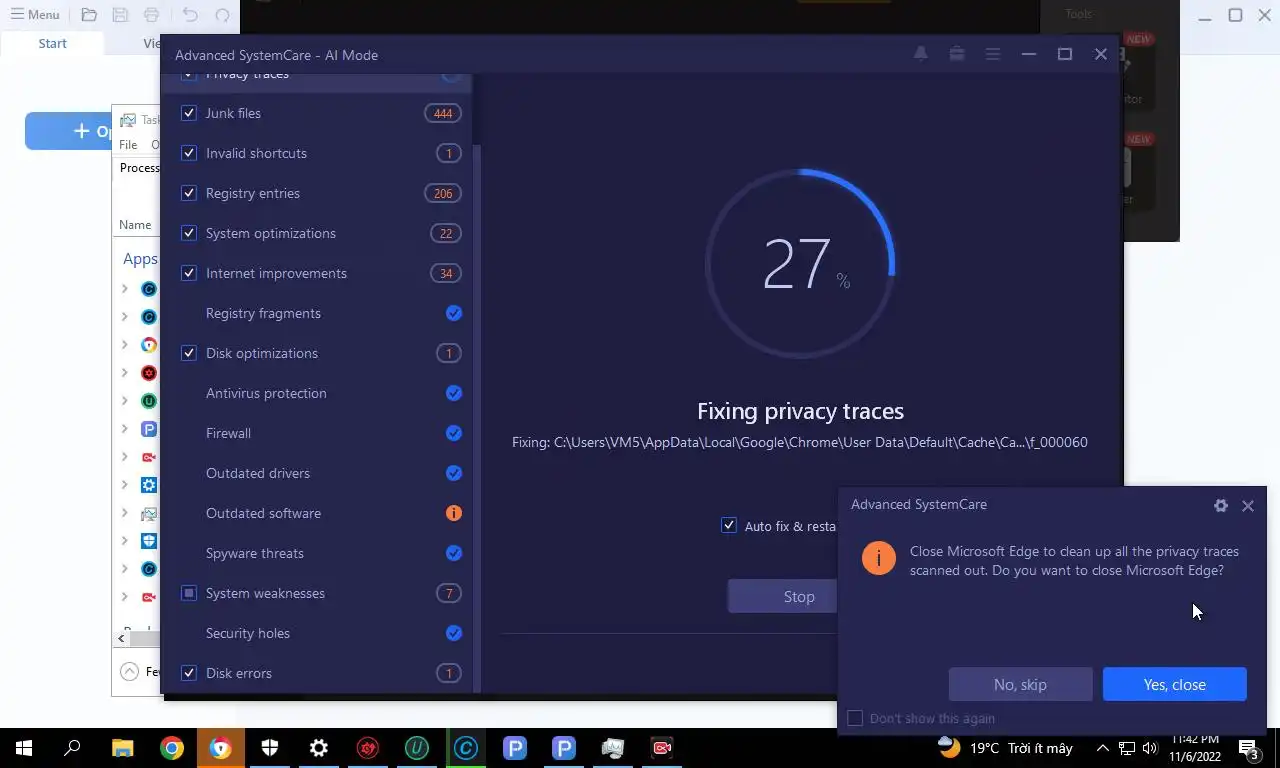Open the weather widget showing 19°C
1280x768 pixels.
coord(1005,748)
